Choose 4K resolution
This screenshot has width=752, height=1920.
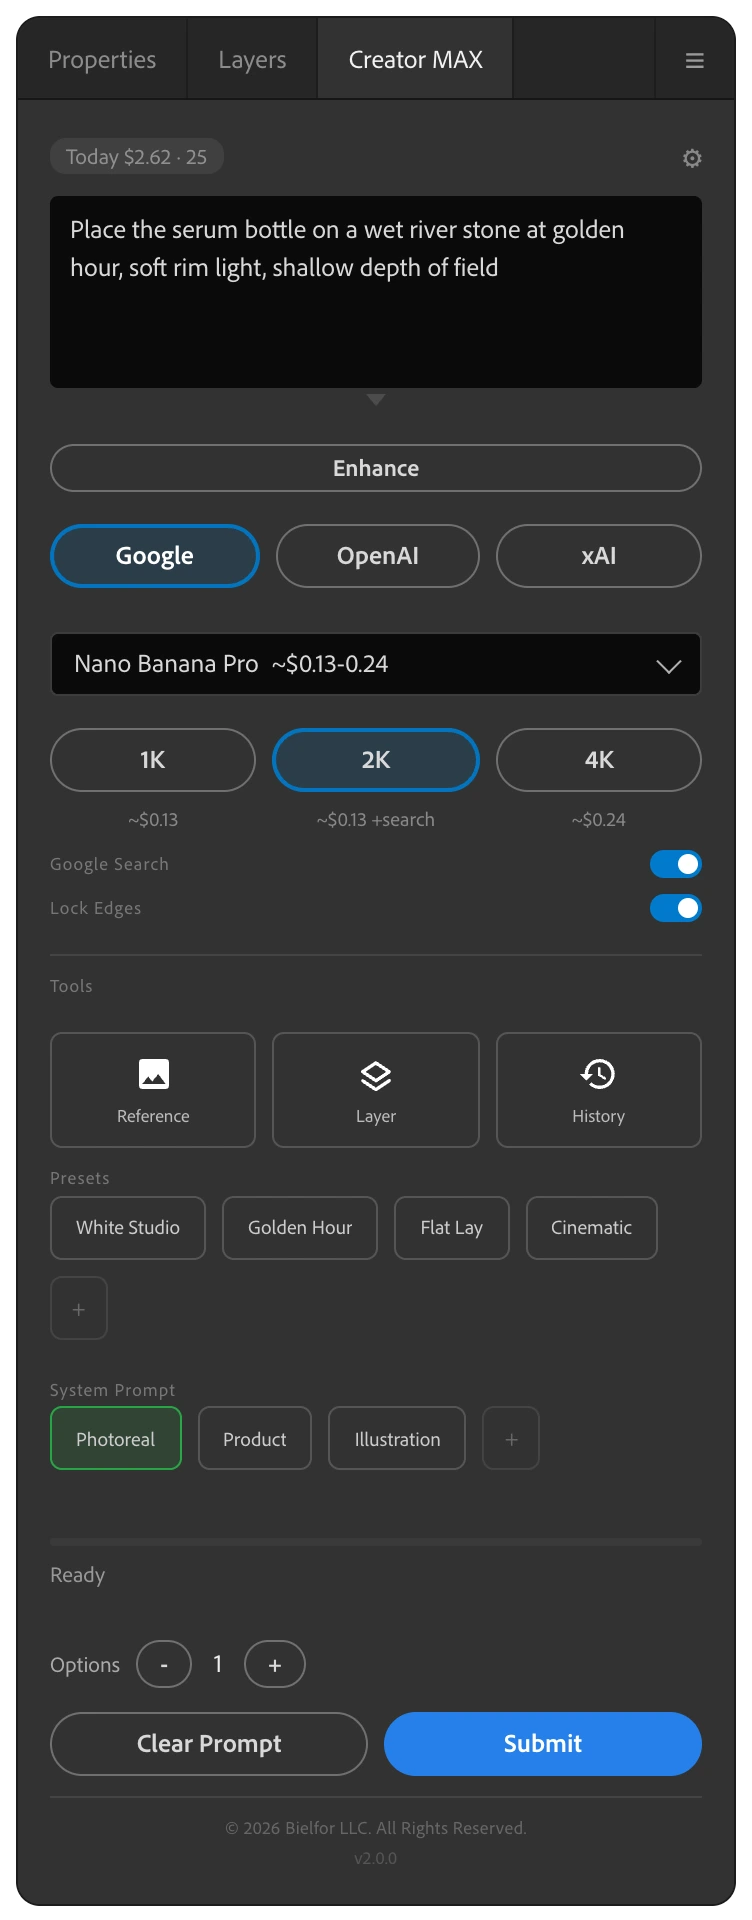pos(599,760)
